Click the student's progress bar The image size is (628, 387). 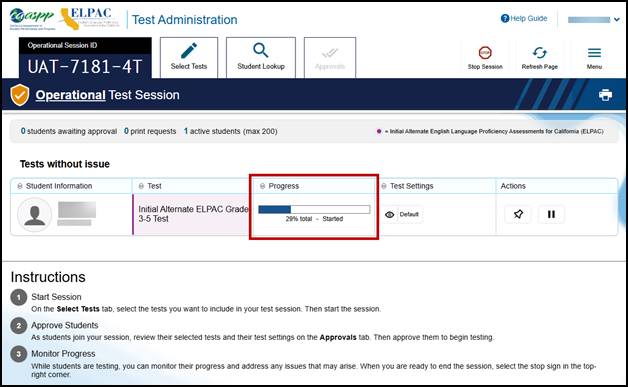[314, 209]
